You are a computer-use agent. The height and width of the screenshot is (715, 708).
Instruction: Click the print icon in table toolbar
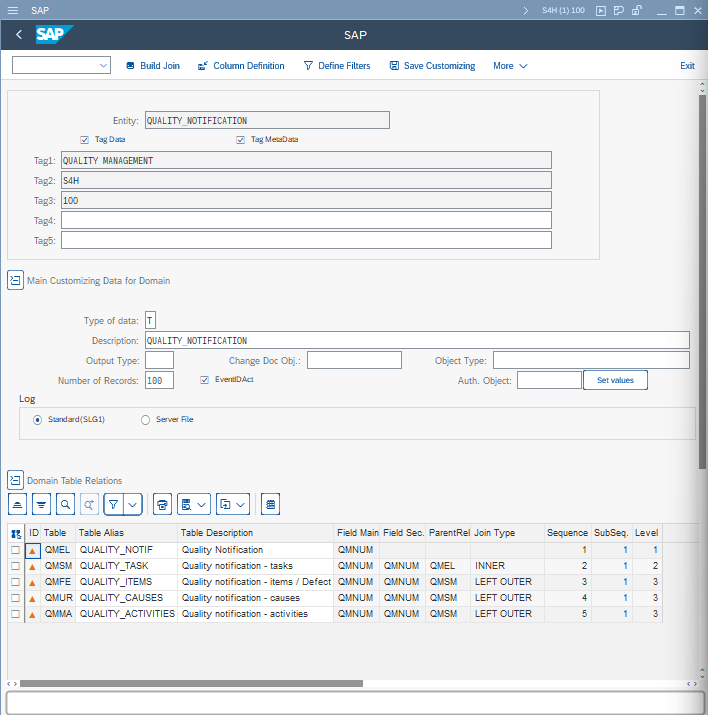tap(163, 503)
